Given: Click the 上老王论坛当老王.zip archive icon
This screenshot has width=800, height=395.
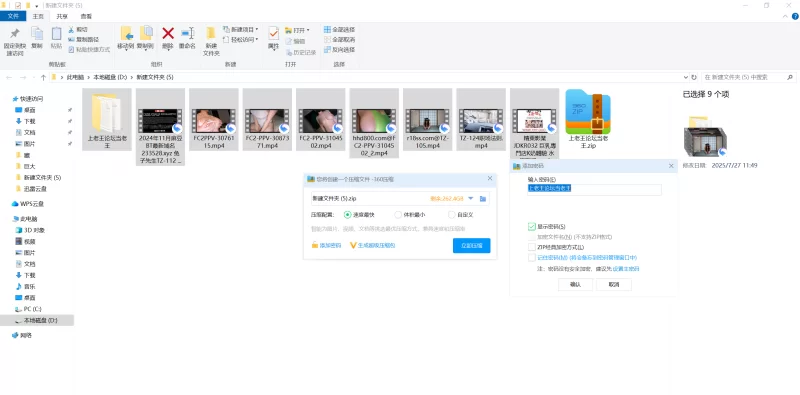Looking at the screenshot, I should pyautogui.click(x=588, y=112).
